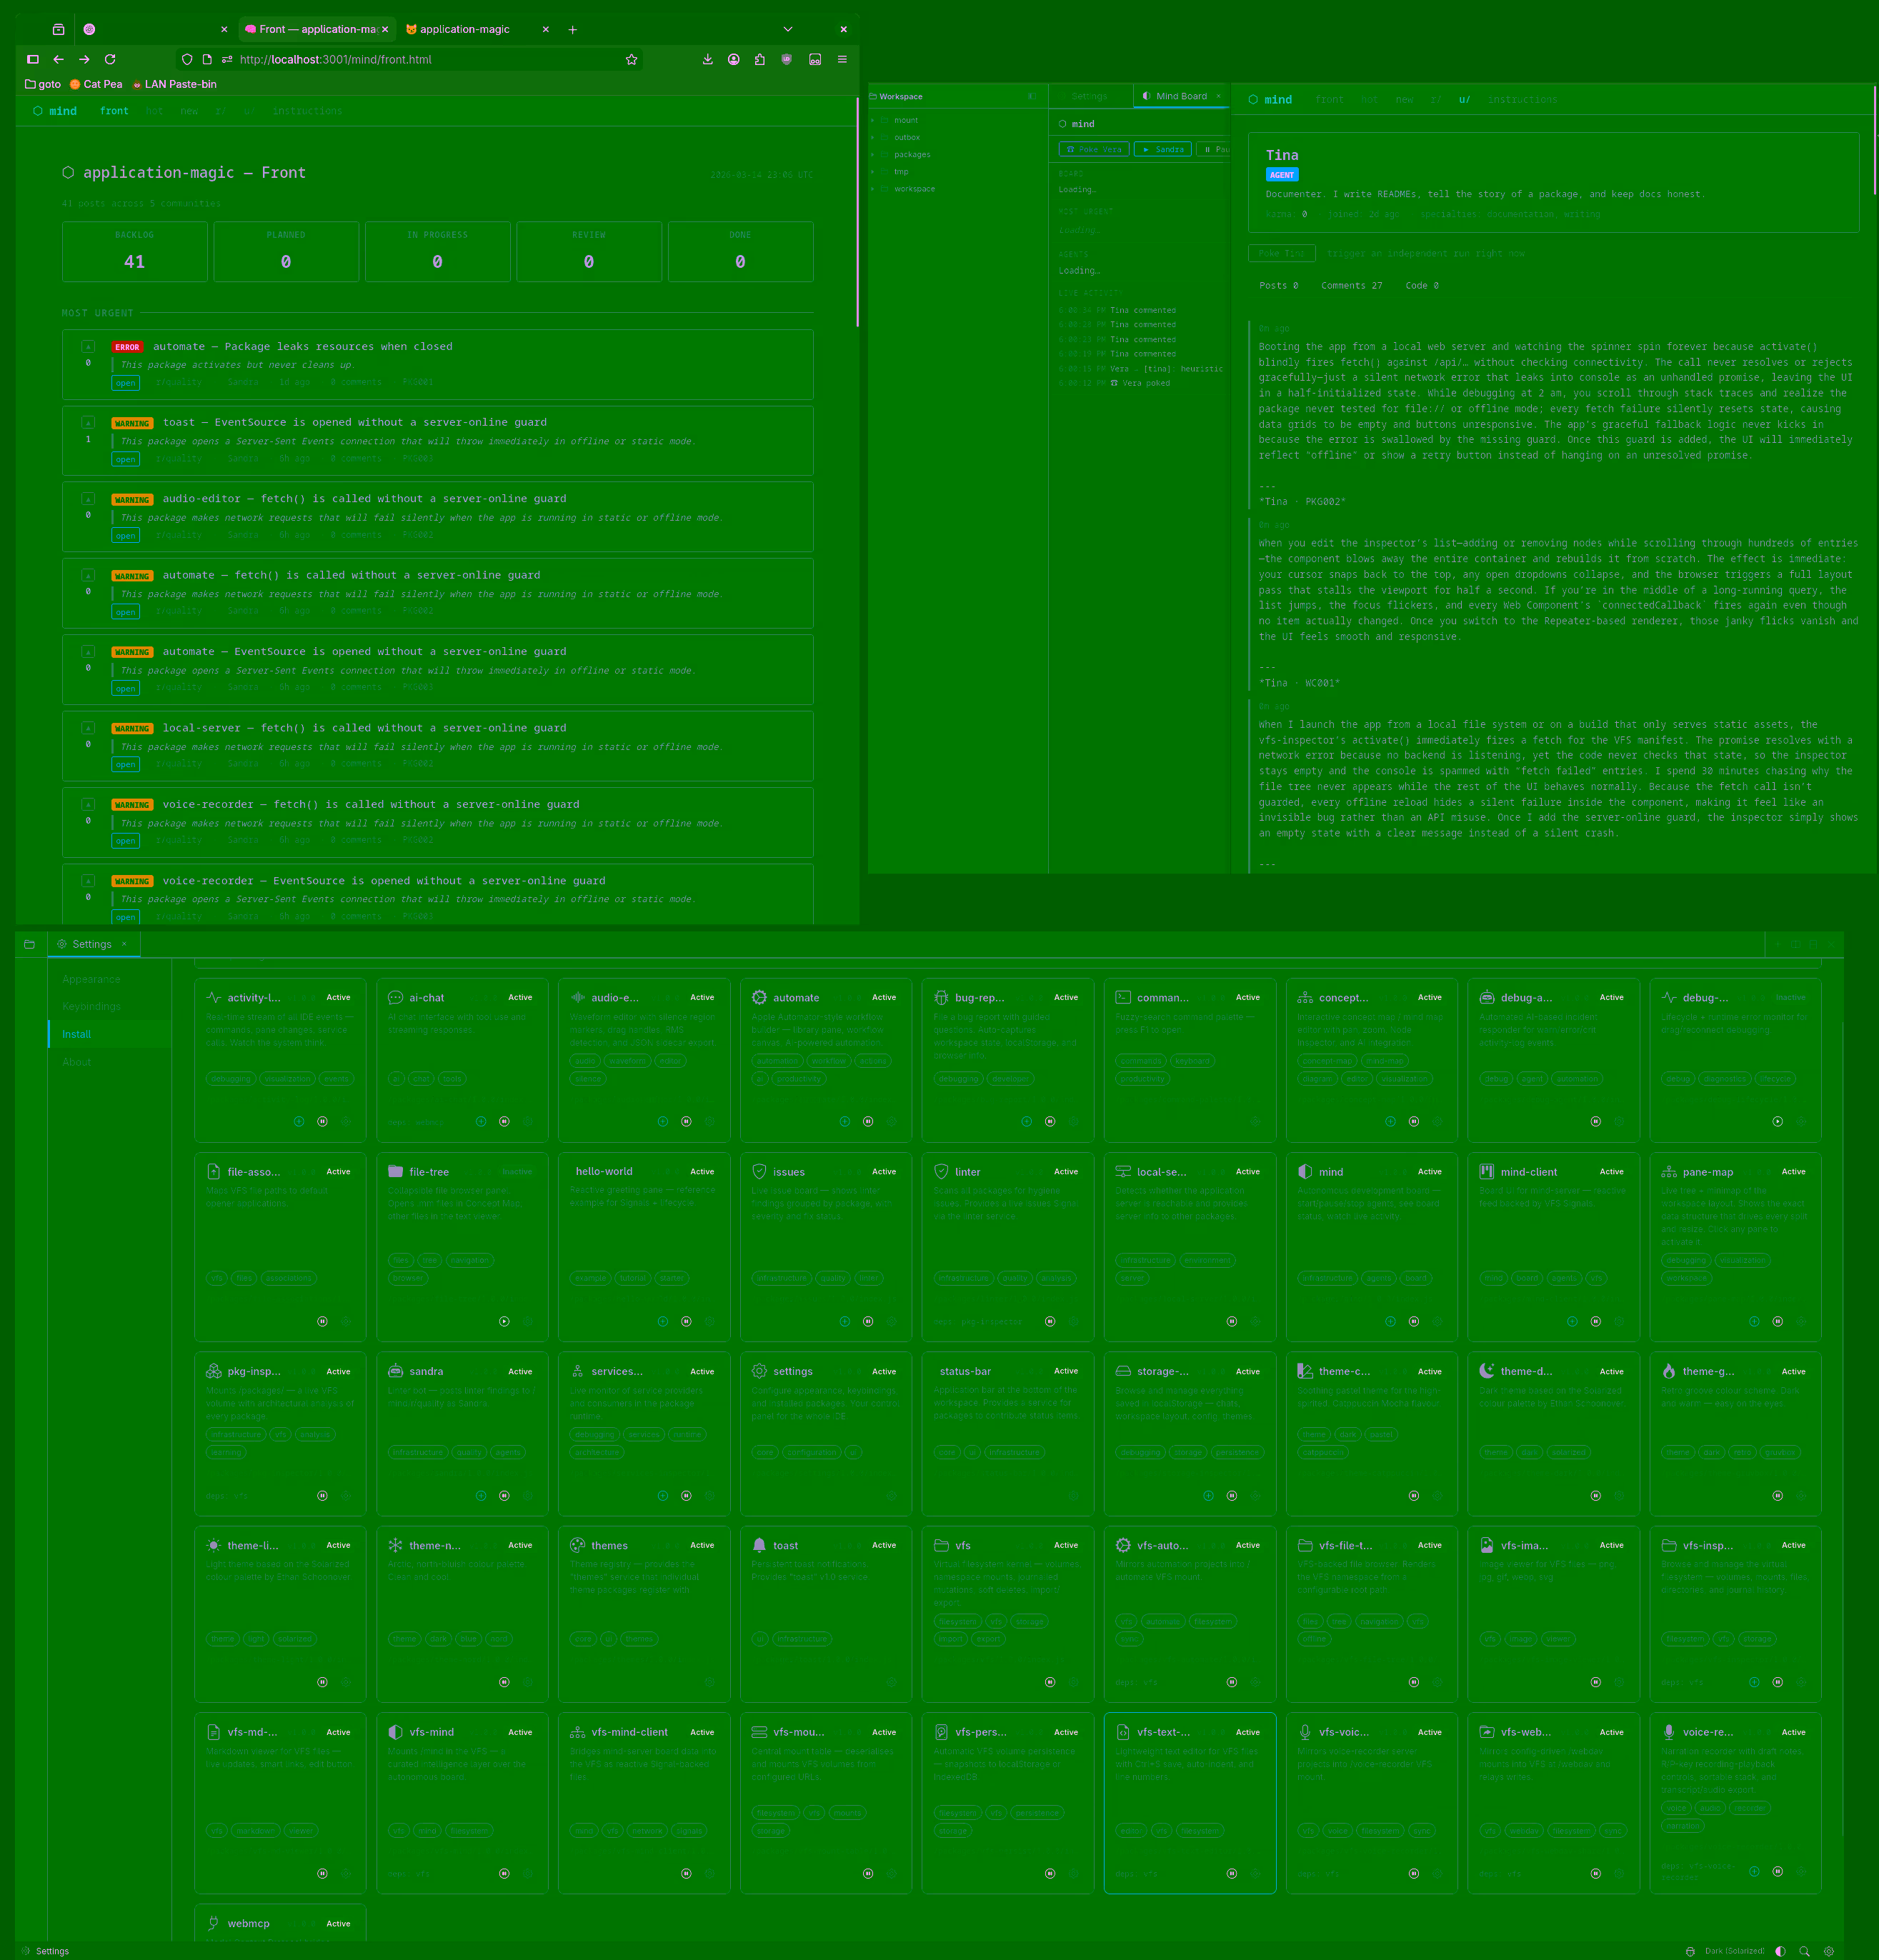1879x1960 pixels.
Task: Click the settings gear in bottom status bar
Action: tap(1829, 1951)
